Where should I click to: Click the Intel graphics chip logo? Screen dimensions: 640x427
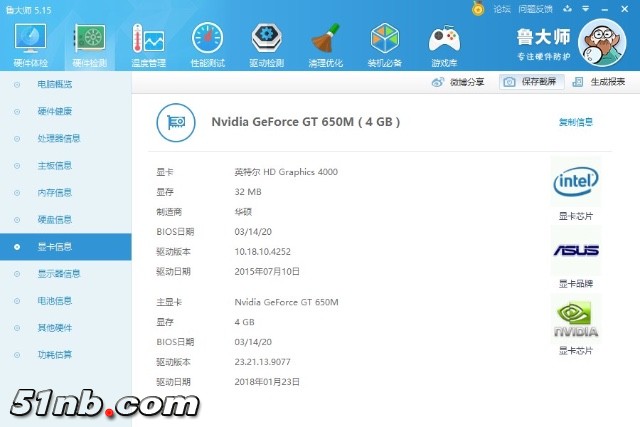[x=576, y=182]
